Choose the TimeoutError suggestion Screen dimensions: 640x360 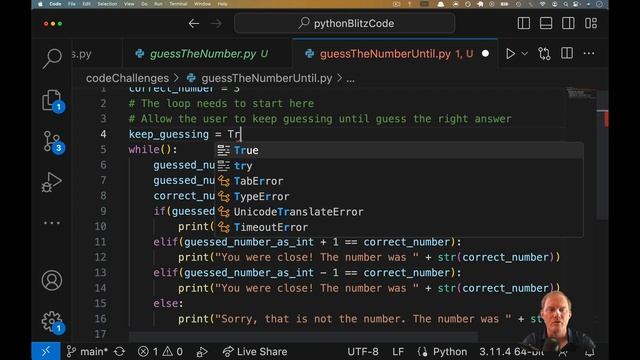(398, 227)
